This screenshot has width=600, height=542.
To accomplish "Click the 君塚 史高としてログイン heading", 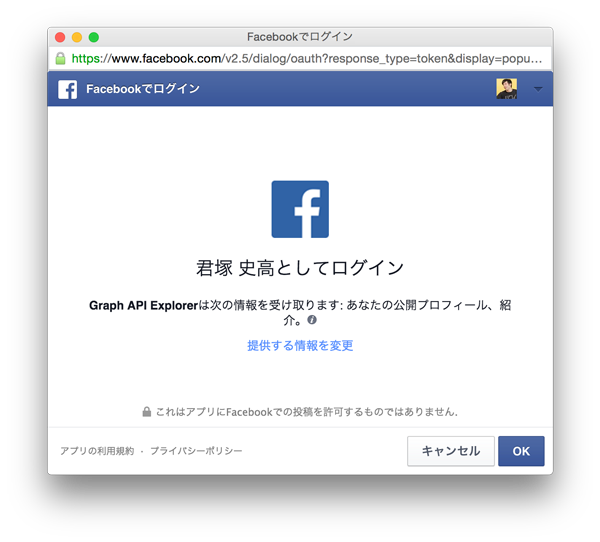I will pyautogui.click(x=300, y=268).
